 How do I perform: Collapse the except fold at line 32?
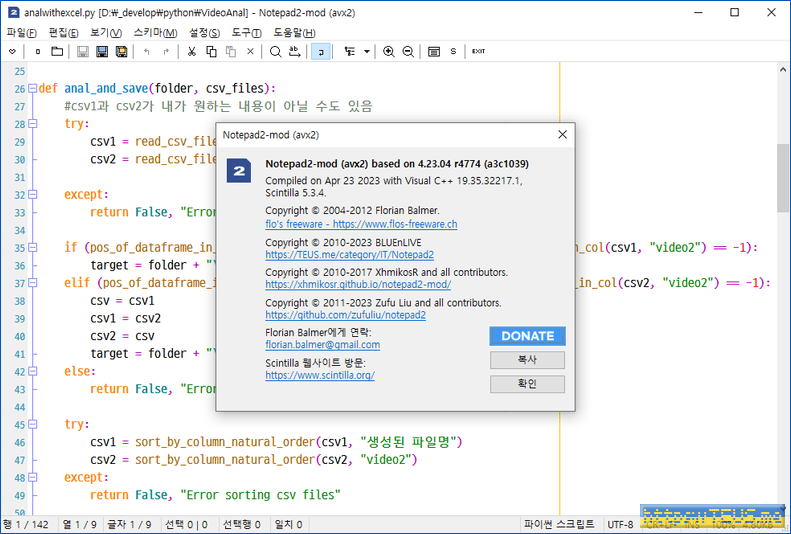click(33, 194)
